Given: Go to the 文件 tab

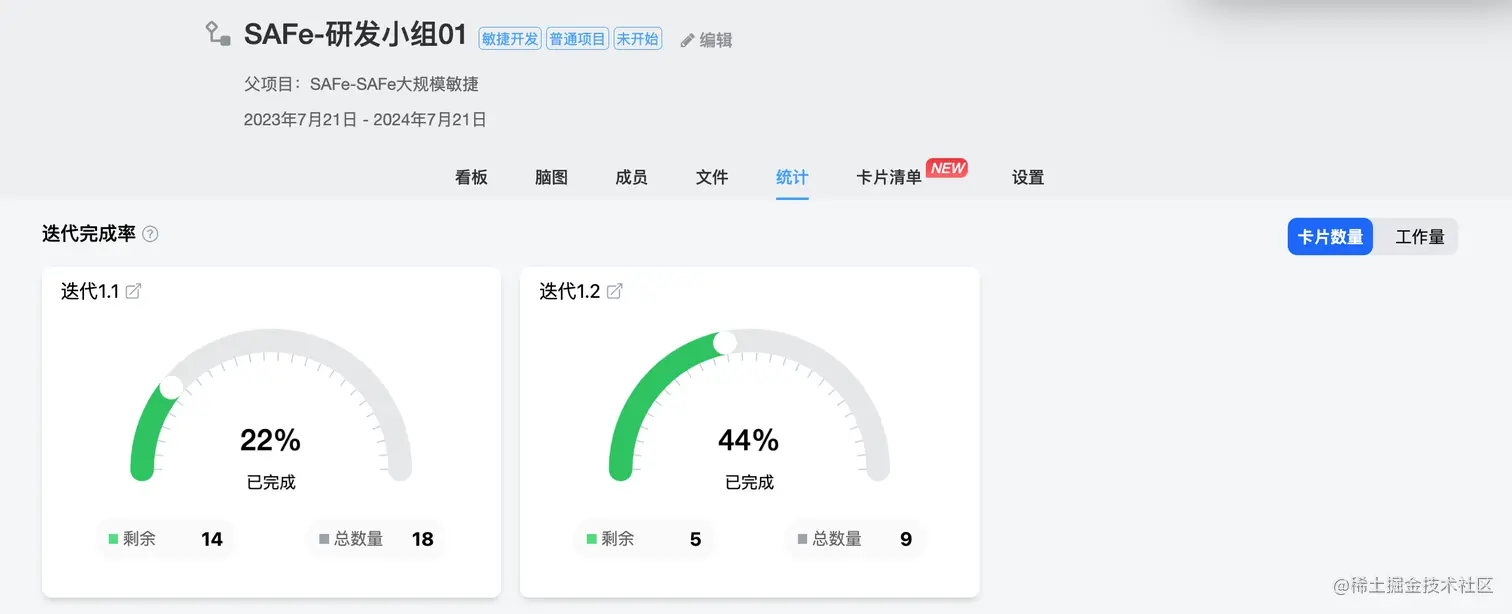Looking at the screenshot, I should click(711, 177).
